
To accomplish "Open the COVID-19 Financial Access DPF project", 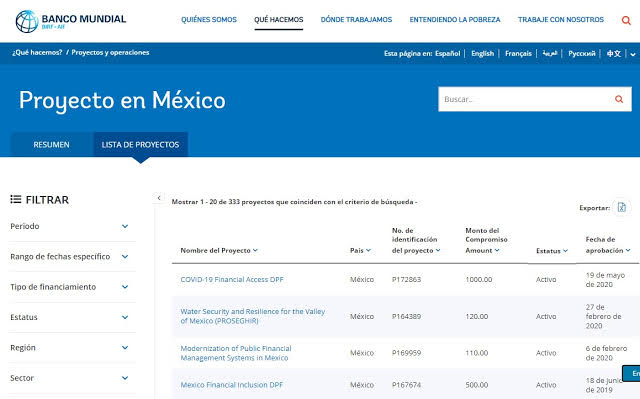I will coord(232,279).
